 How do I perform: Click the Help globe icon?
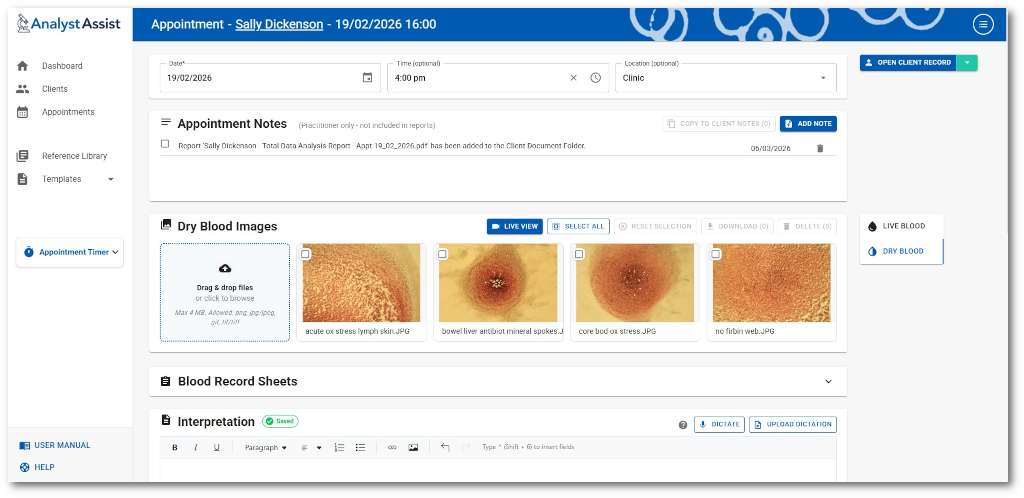[25, 467]
